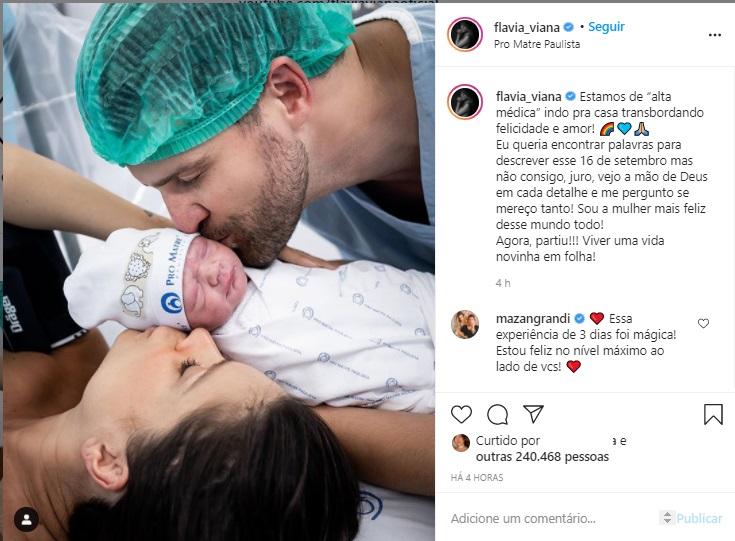Open the HÁ 4 HORAS timestamp
The width and height of the screenshot is (735, 541).
[x=477, y=478]
